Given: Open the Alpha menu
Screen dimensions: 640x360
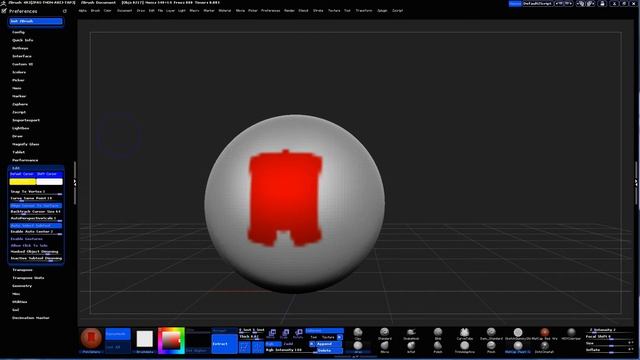Looking at the screenshot, I should tap(82, 11).
